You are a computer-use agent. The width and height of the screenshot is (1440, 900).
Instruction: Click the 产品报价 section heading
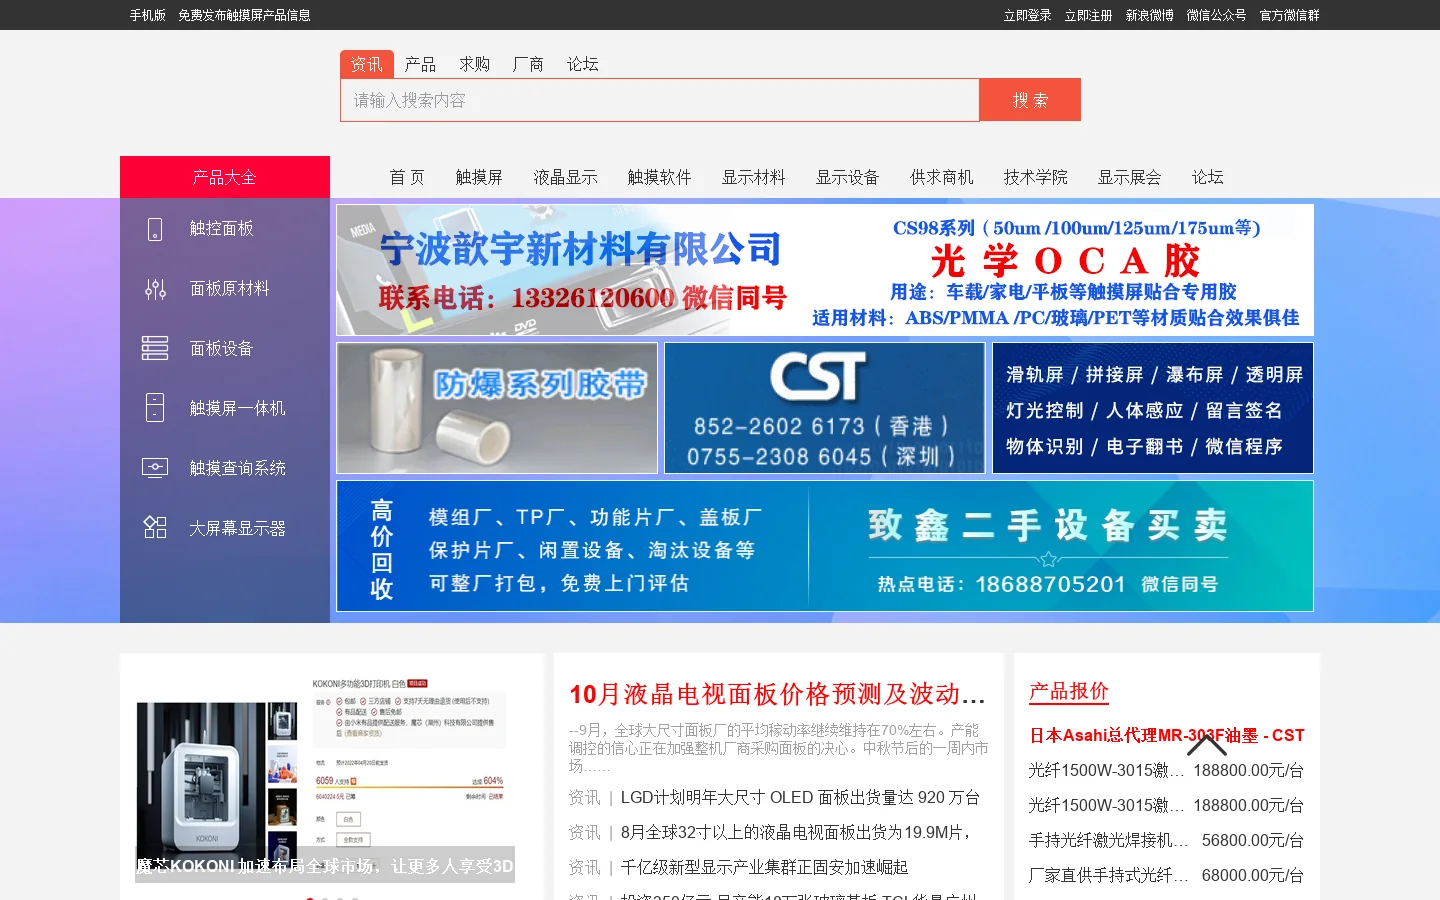tap(1068, 692)
